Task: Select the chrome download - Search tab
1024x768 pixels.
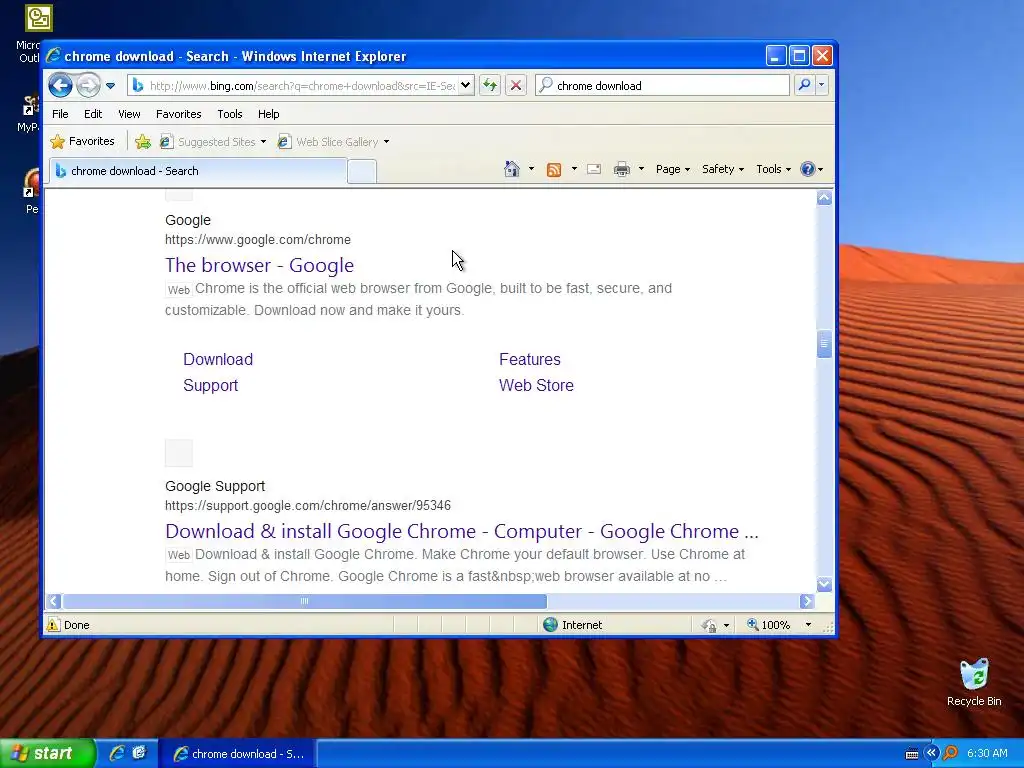Action: click(198, 171)
